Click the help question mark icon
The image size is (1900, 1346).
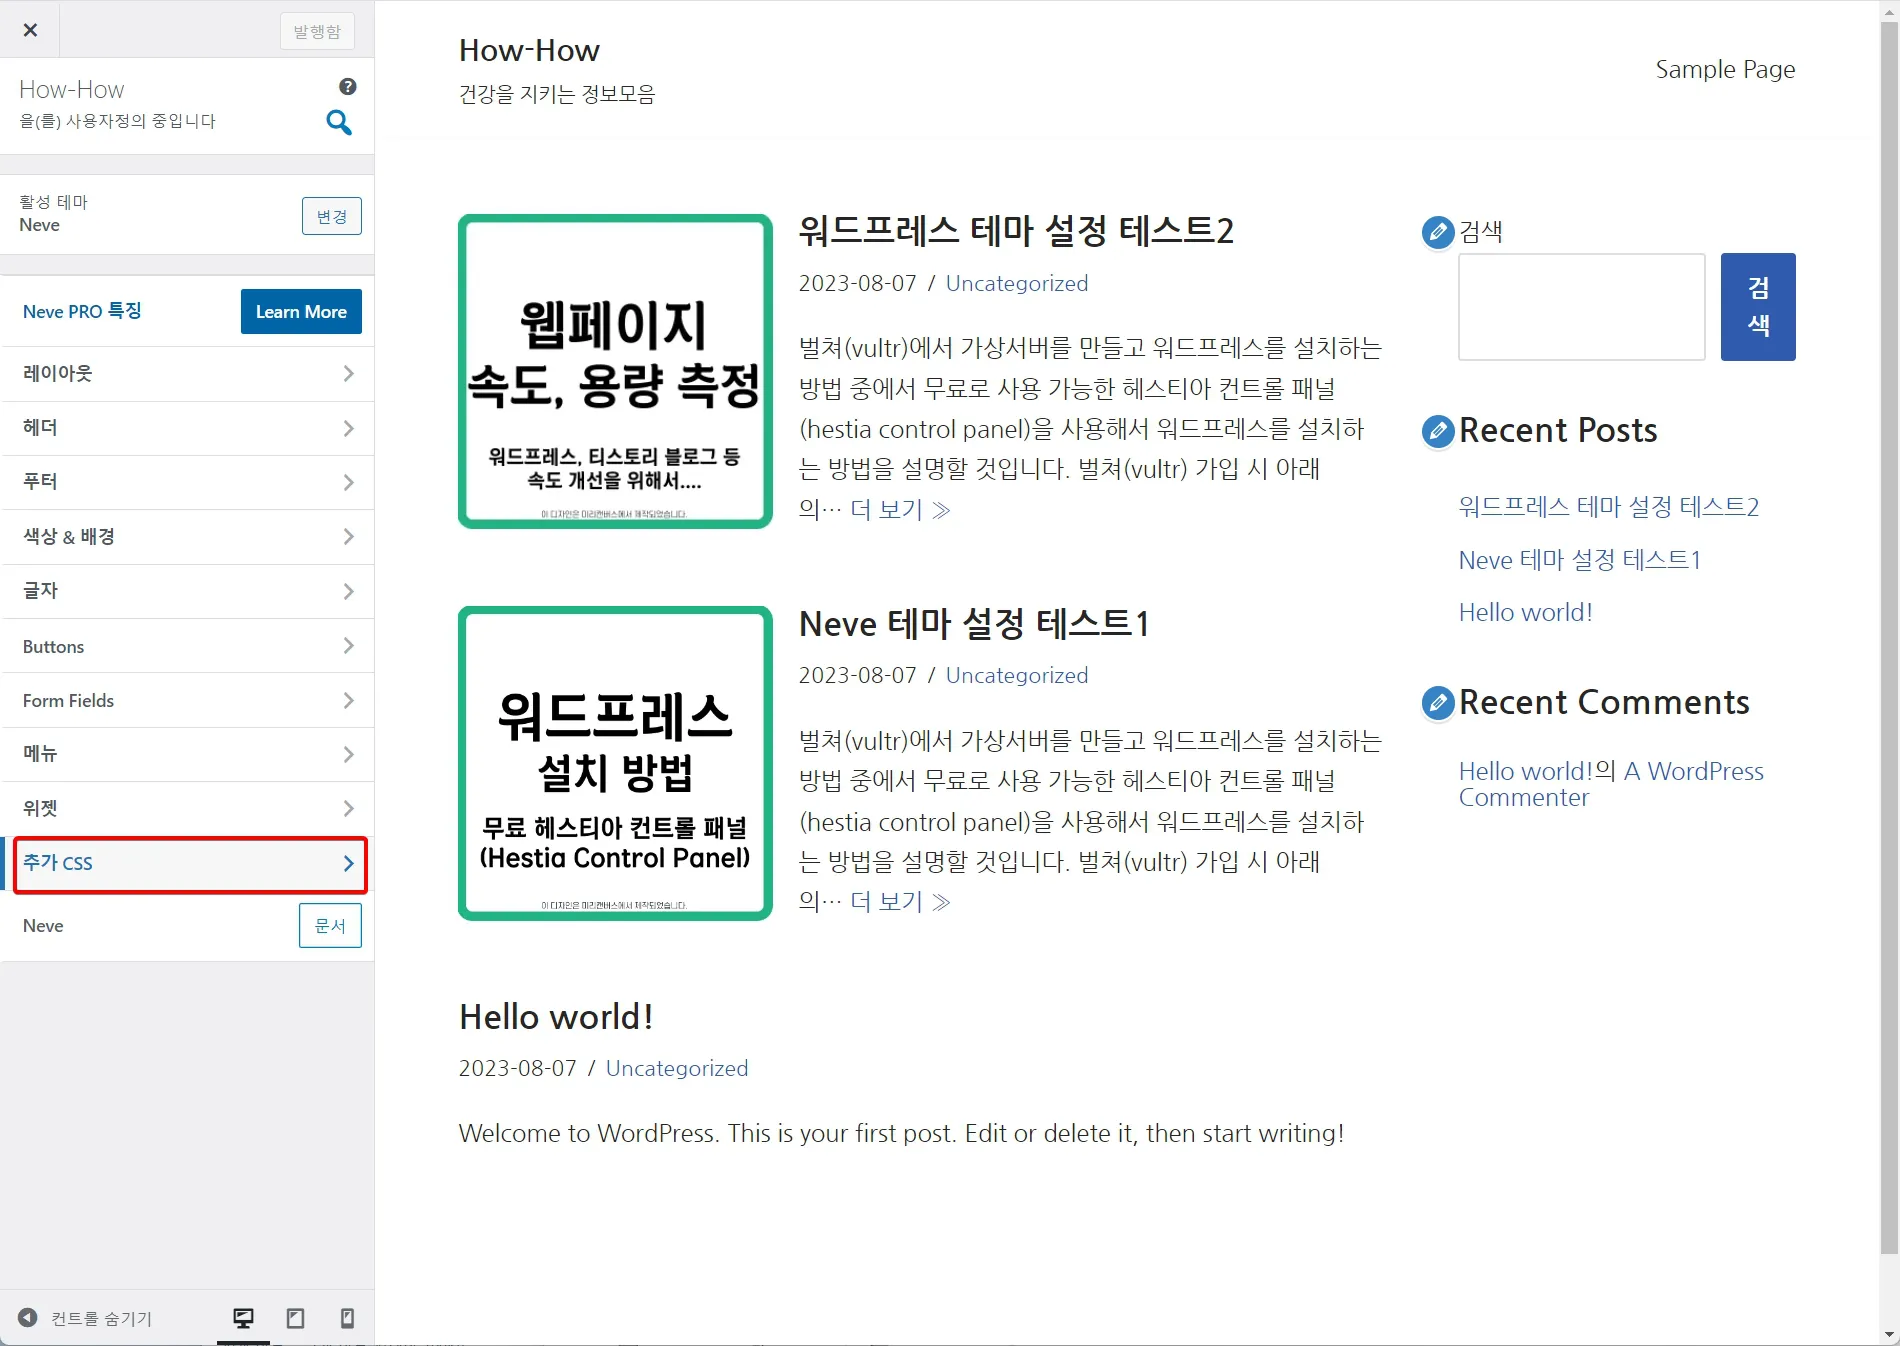[x=348, y=87]
